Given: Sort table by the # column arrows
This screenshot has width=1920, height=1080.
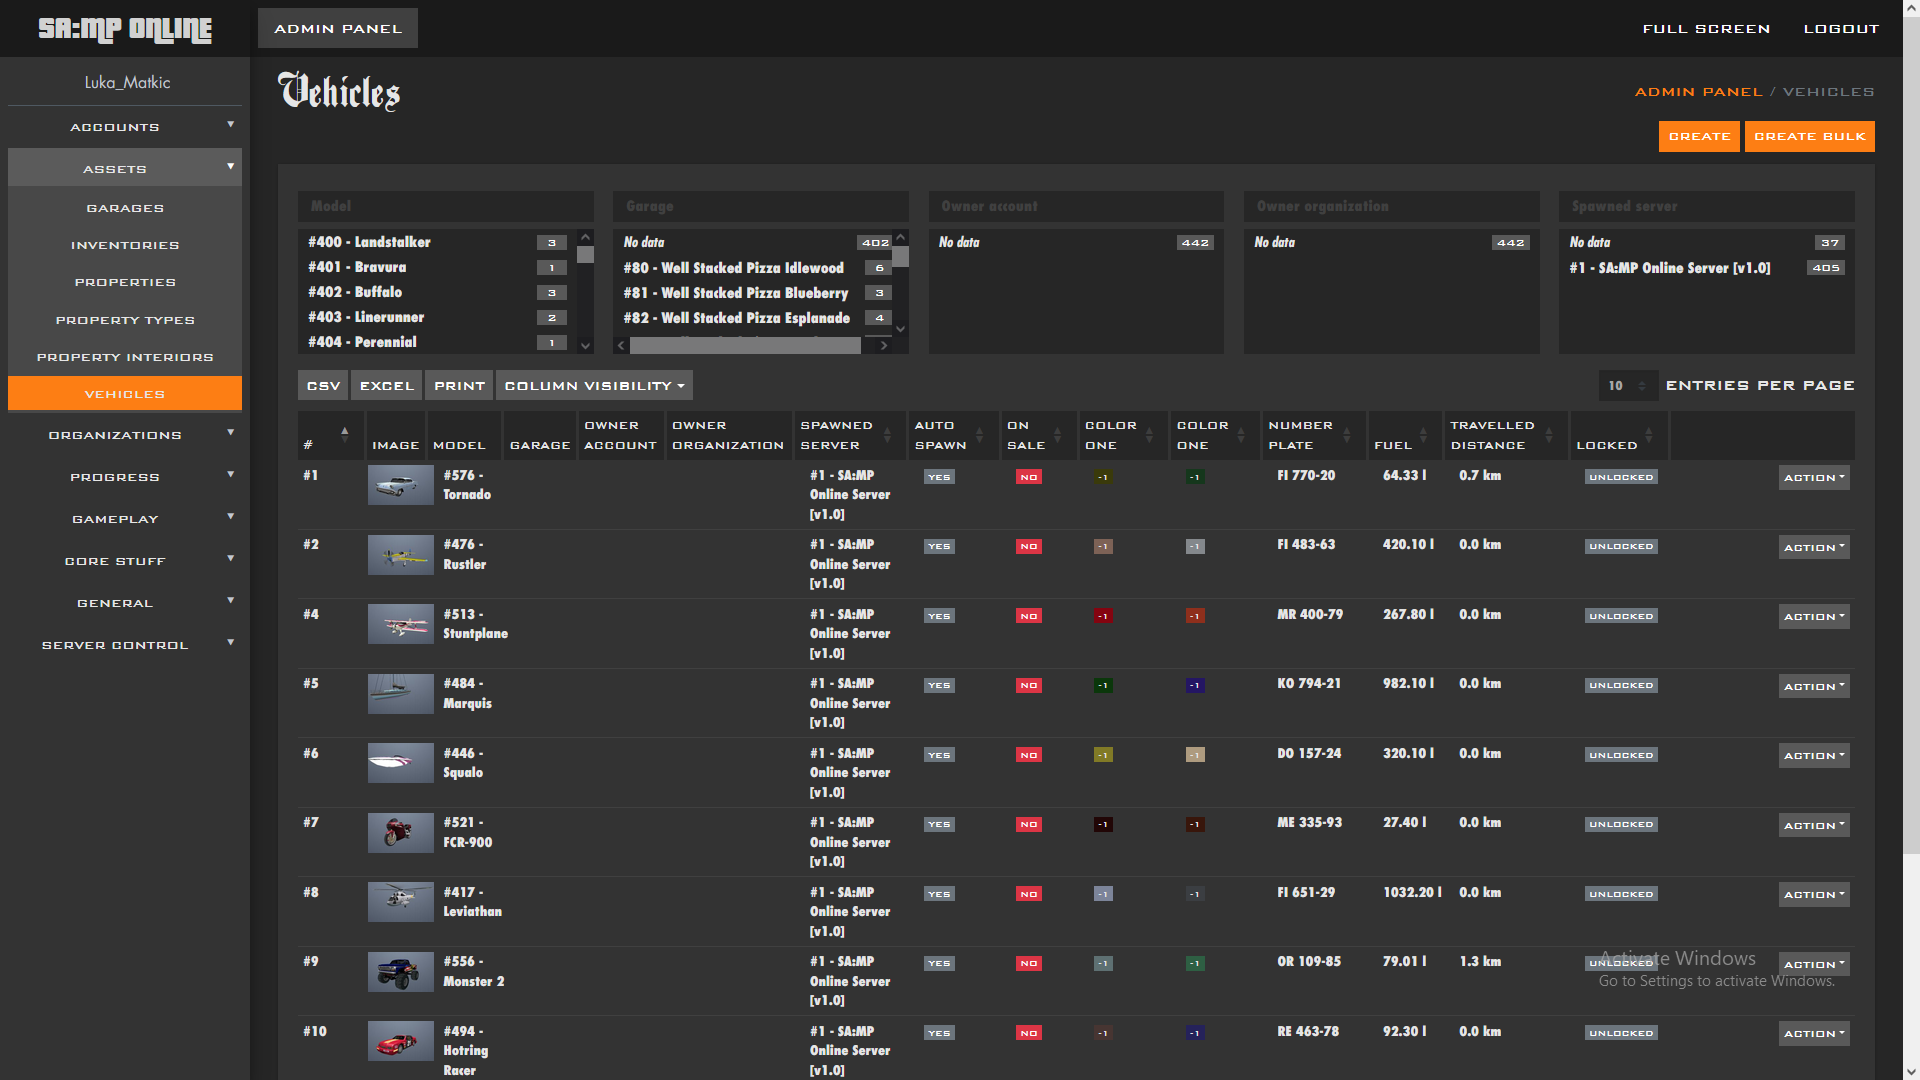Looking at the screenshot, I should pos(344,435).
